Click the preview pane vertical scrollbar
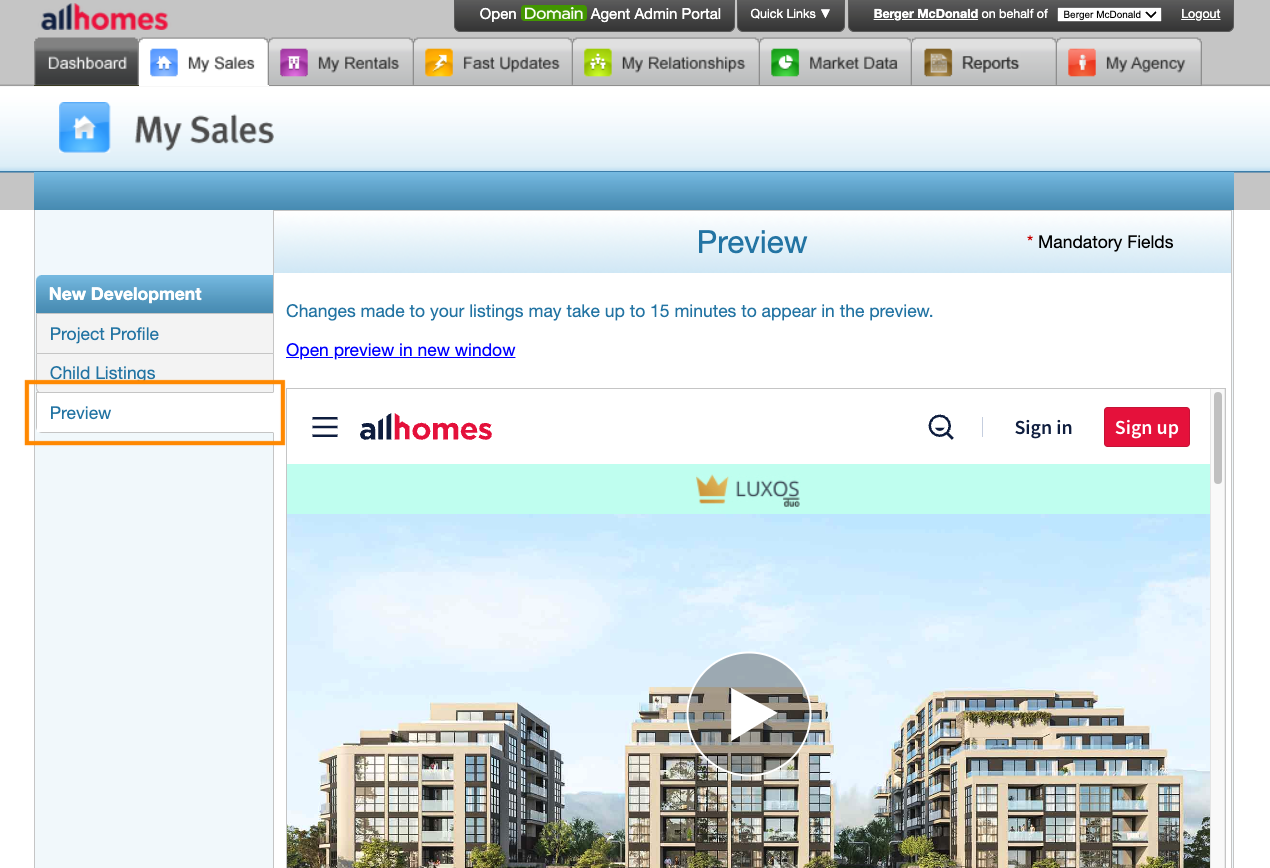The image size is (1270, 868). [x=1217, y=440]
